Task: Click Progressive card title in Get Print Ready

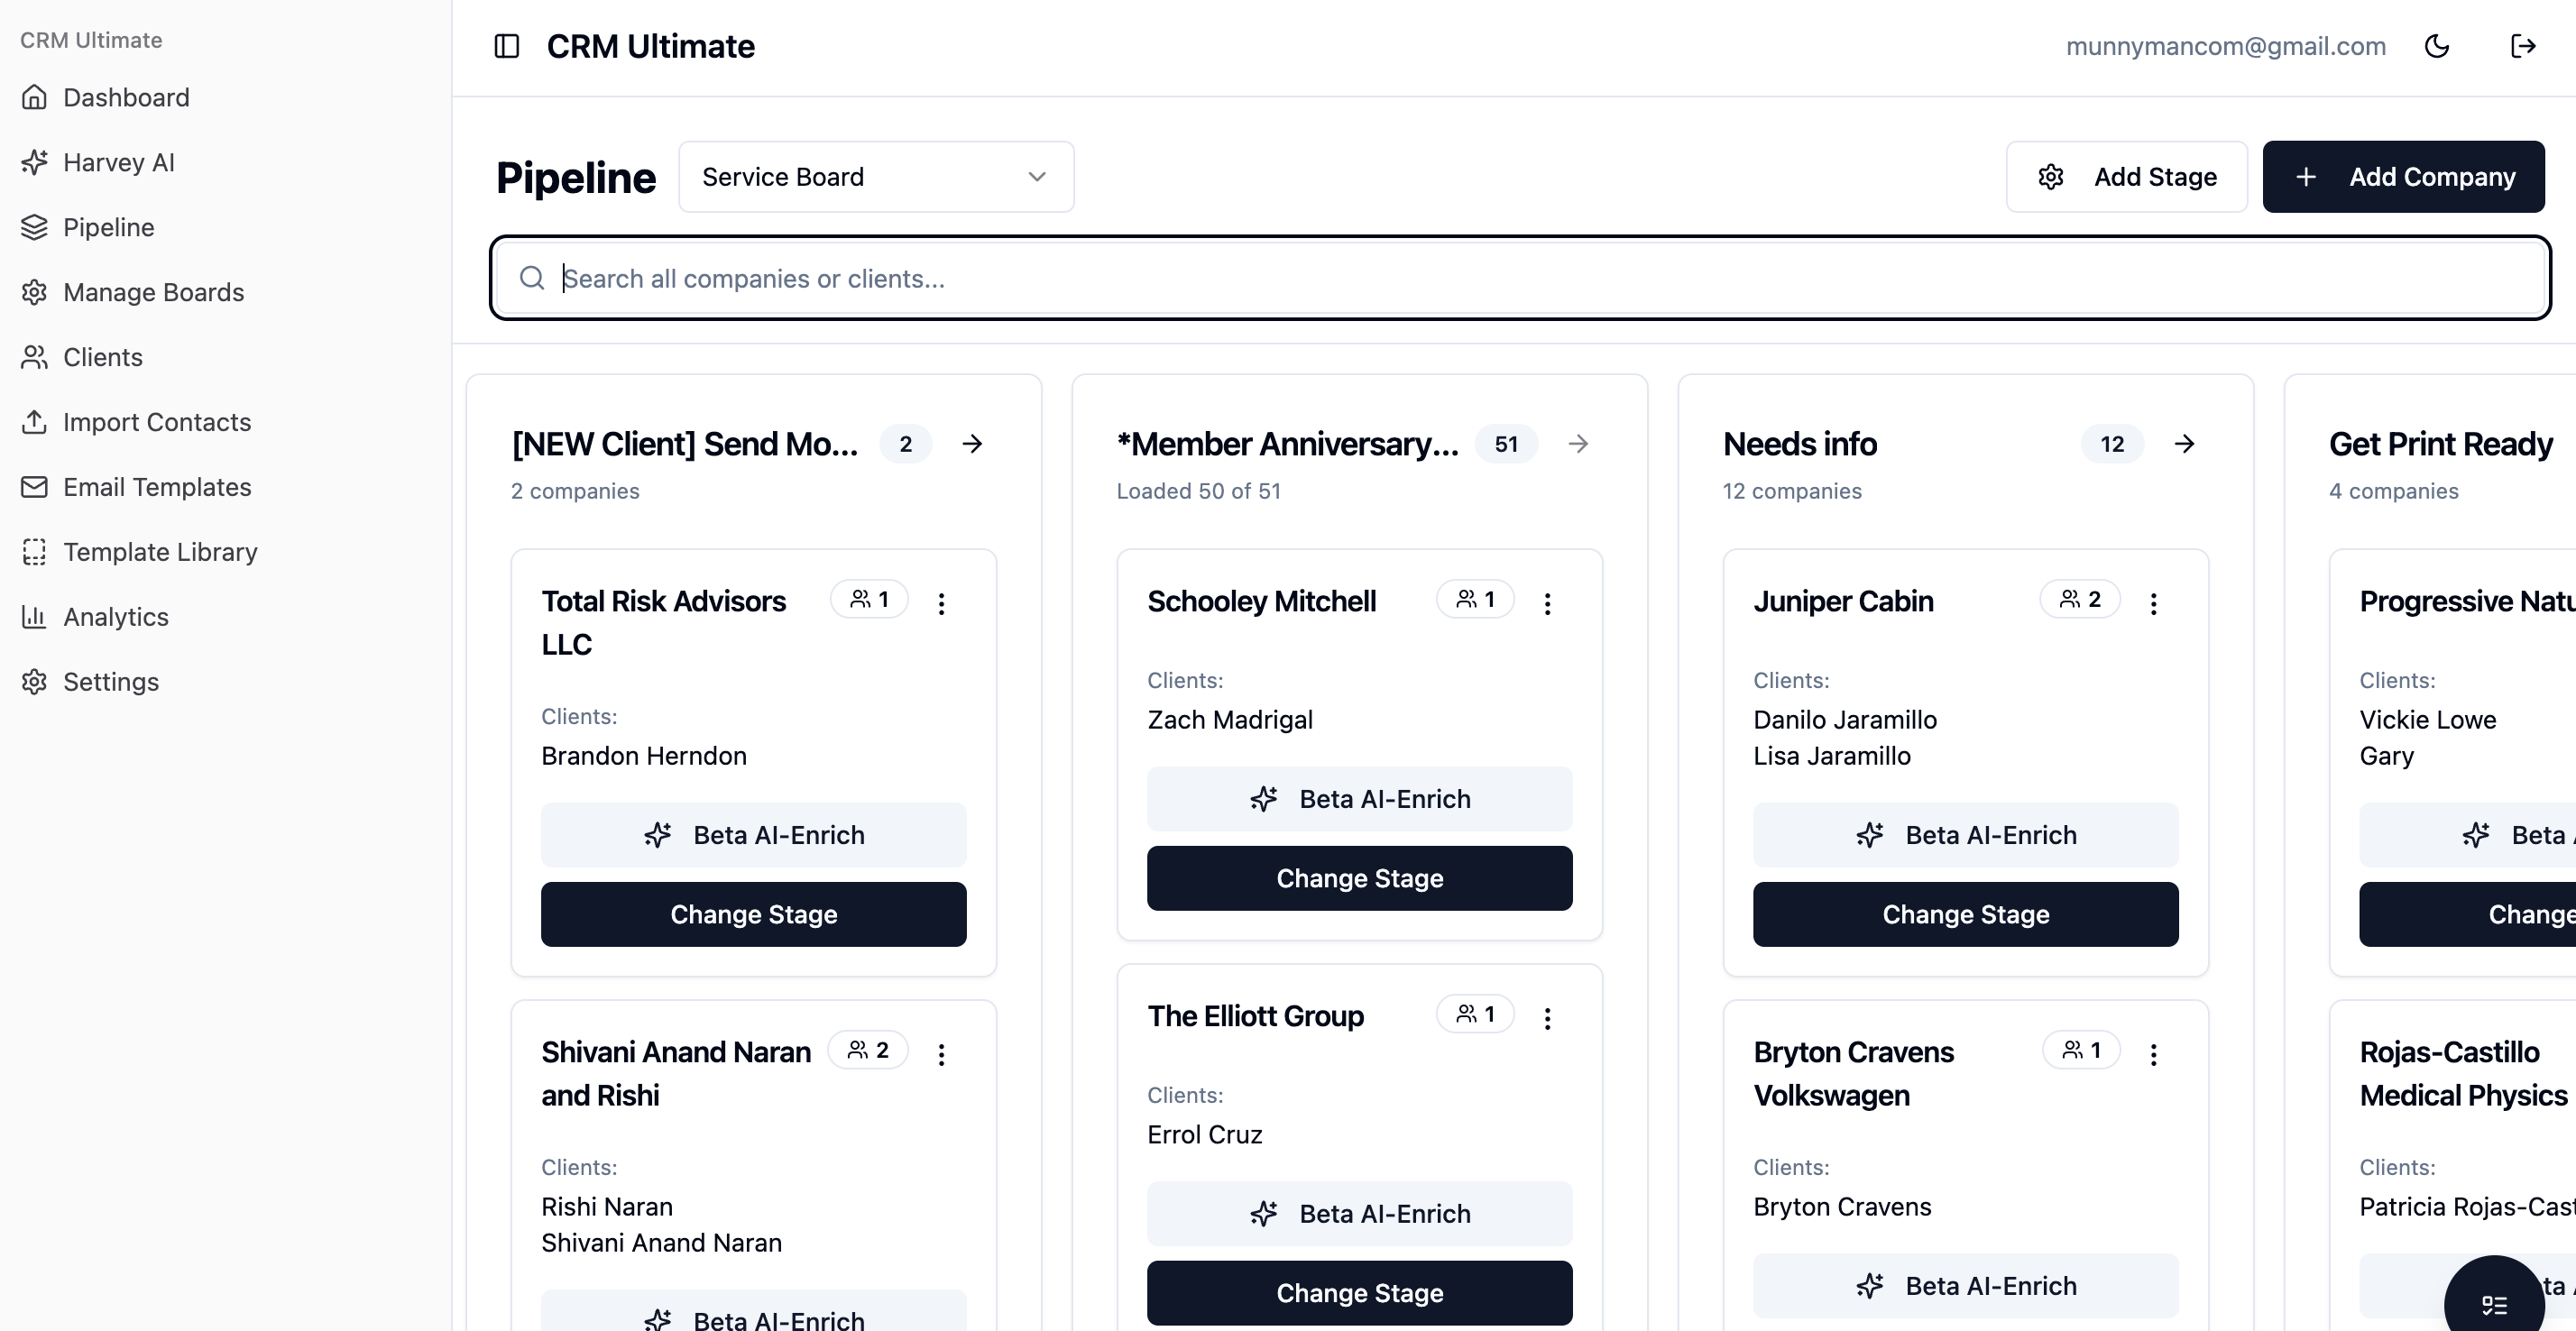Action: tap(2467, 601)
